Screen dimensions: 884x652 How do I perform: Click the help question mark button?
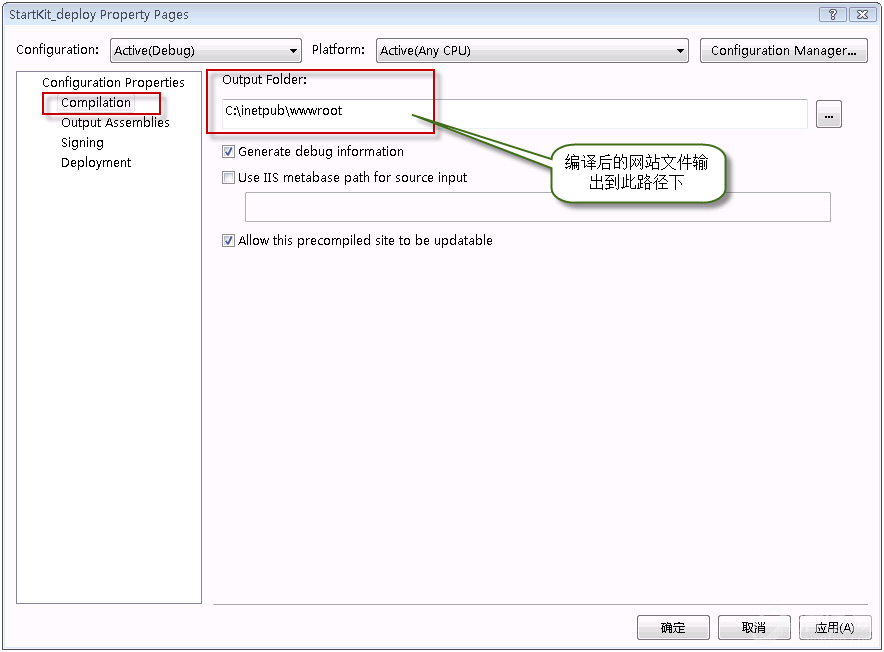(x=832, y=14)
